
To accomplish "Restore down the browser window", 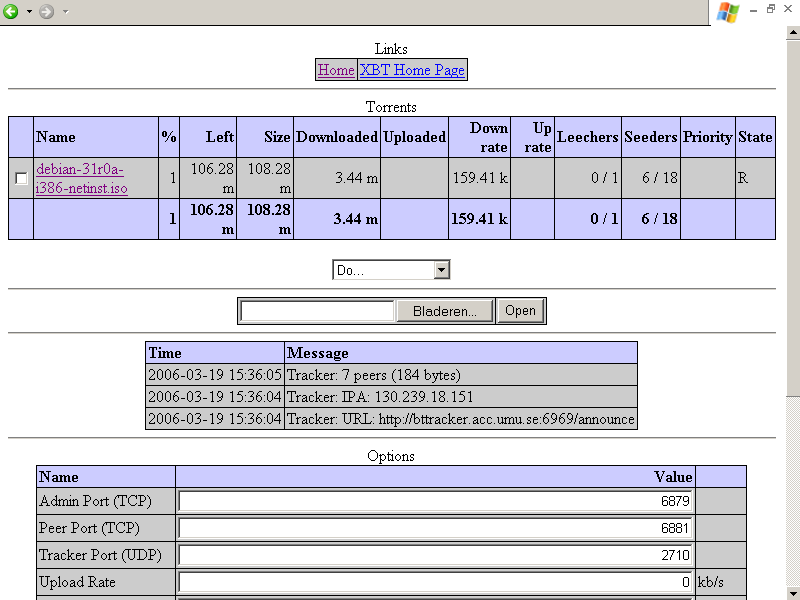I will coord(770,9).
